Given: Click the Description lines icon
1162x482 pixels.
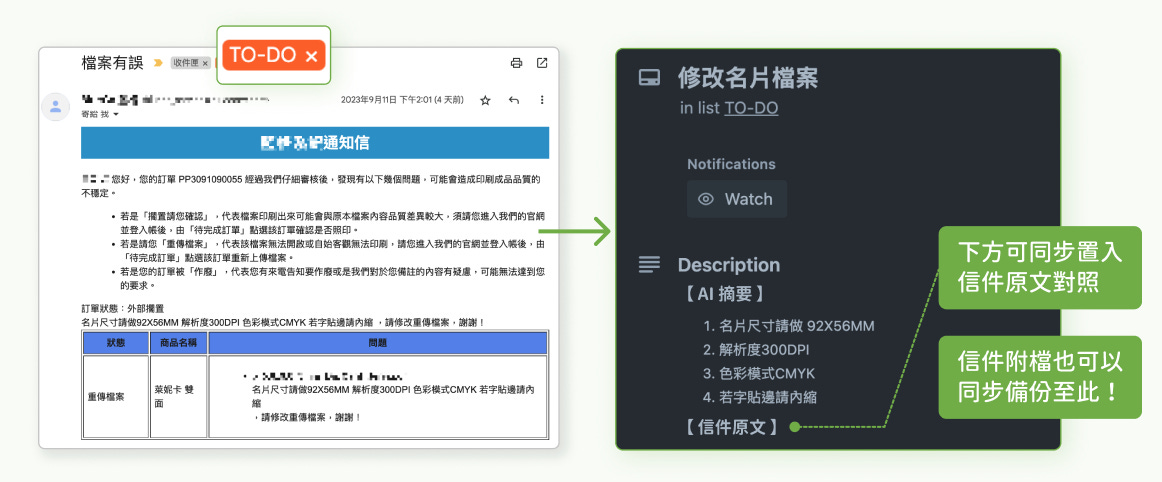Looking at the screenshot, I should (x=649, y=264).
